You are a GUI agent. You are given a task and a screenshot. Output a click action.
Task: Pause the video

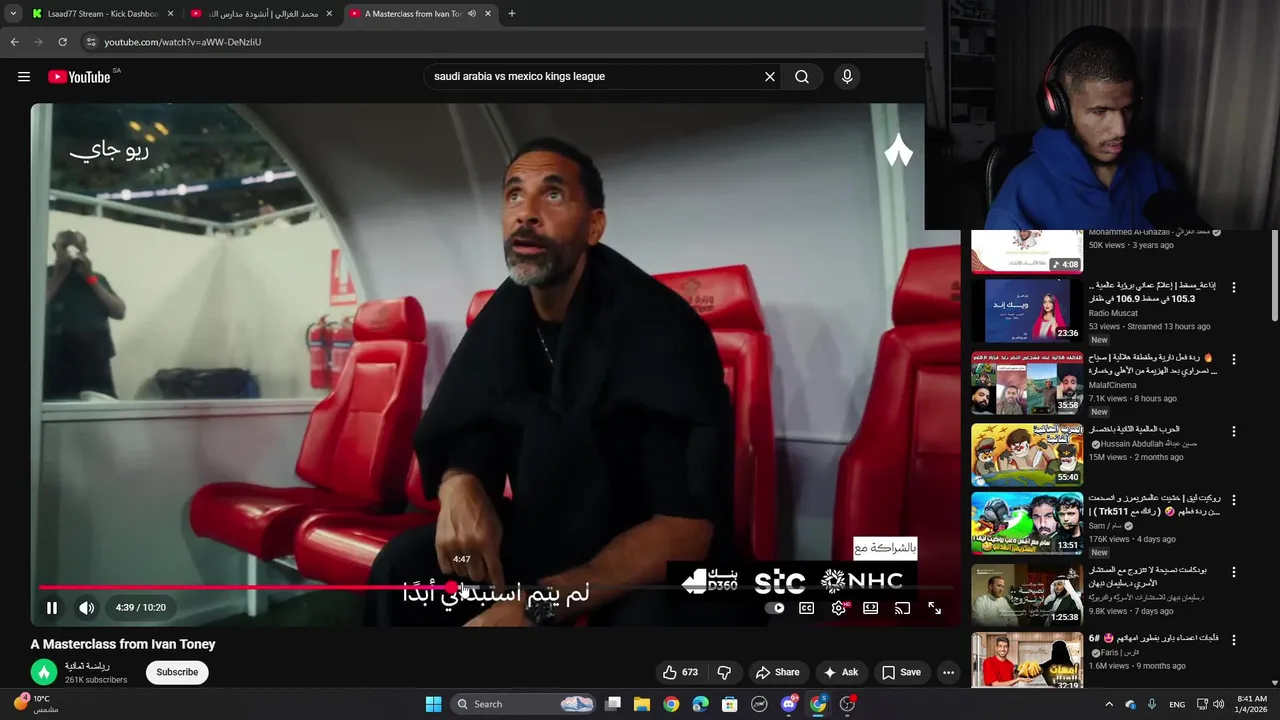tap(52, 607)
